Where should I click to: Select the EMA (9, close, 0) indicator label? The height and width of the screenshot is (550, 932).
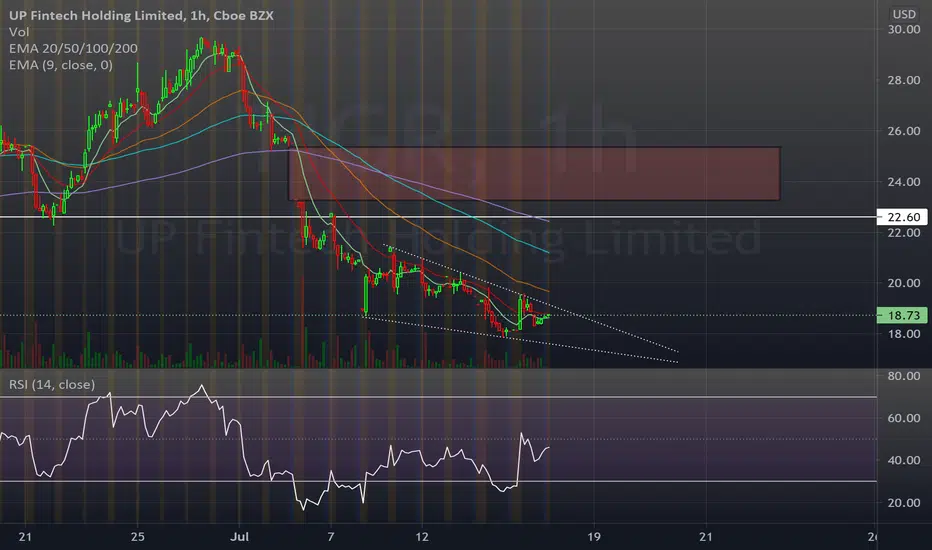61,65
